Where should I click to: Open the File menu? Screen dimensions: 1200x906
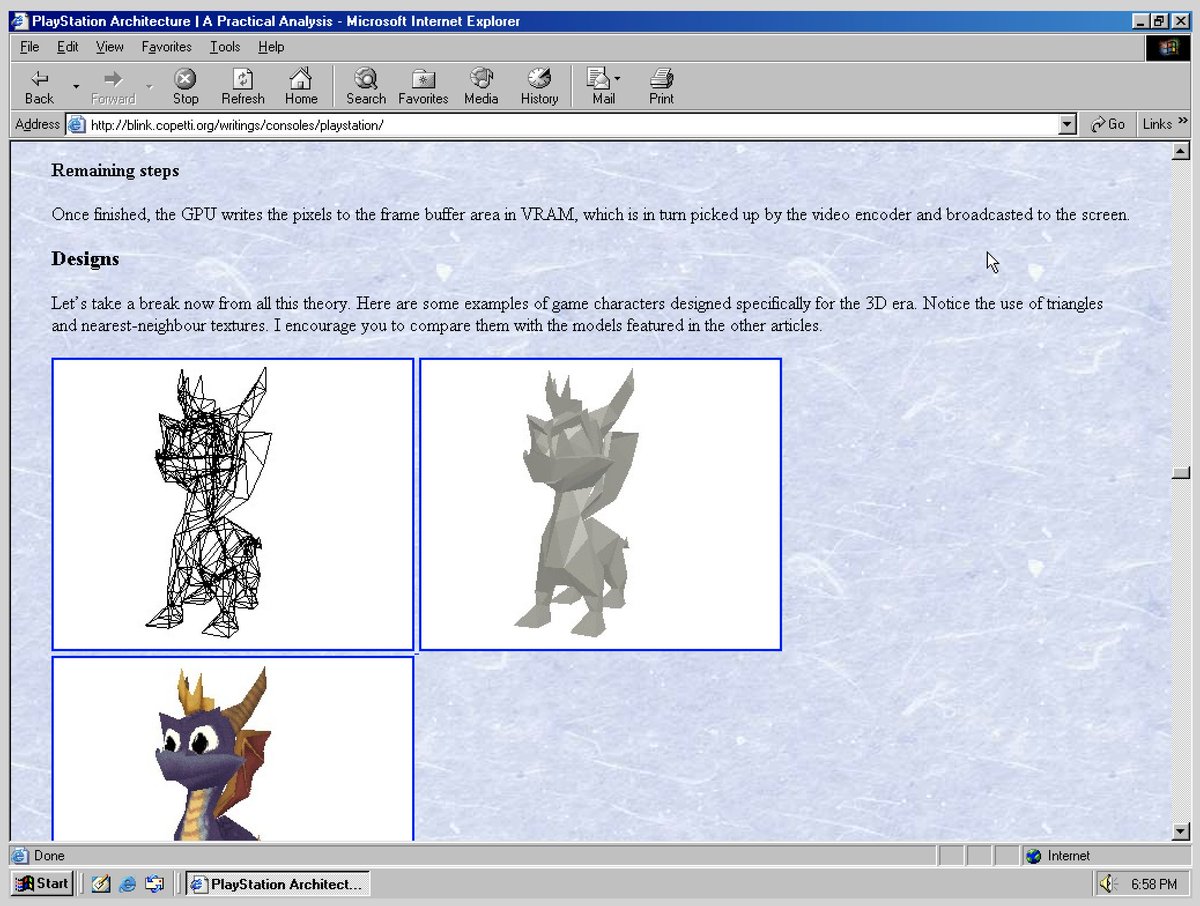coord(29,47)
